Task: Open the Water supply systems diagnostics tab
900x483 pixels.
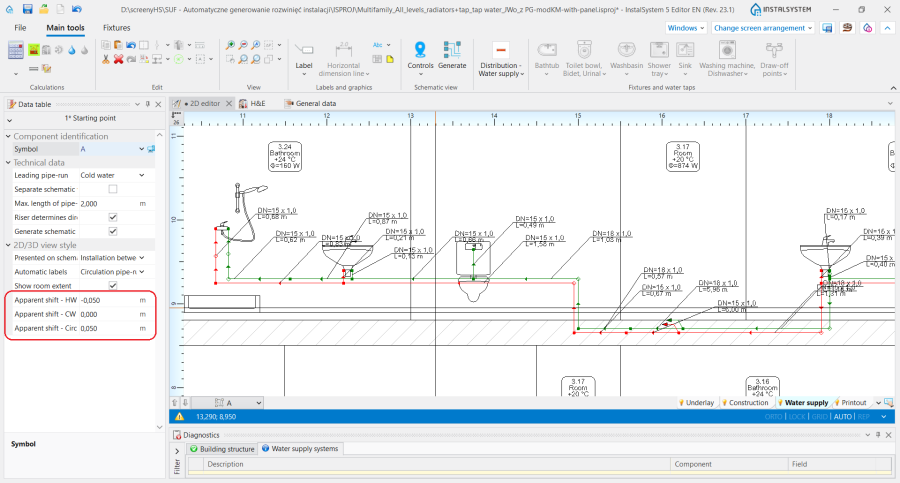Action: point(300,449)
